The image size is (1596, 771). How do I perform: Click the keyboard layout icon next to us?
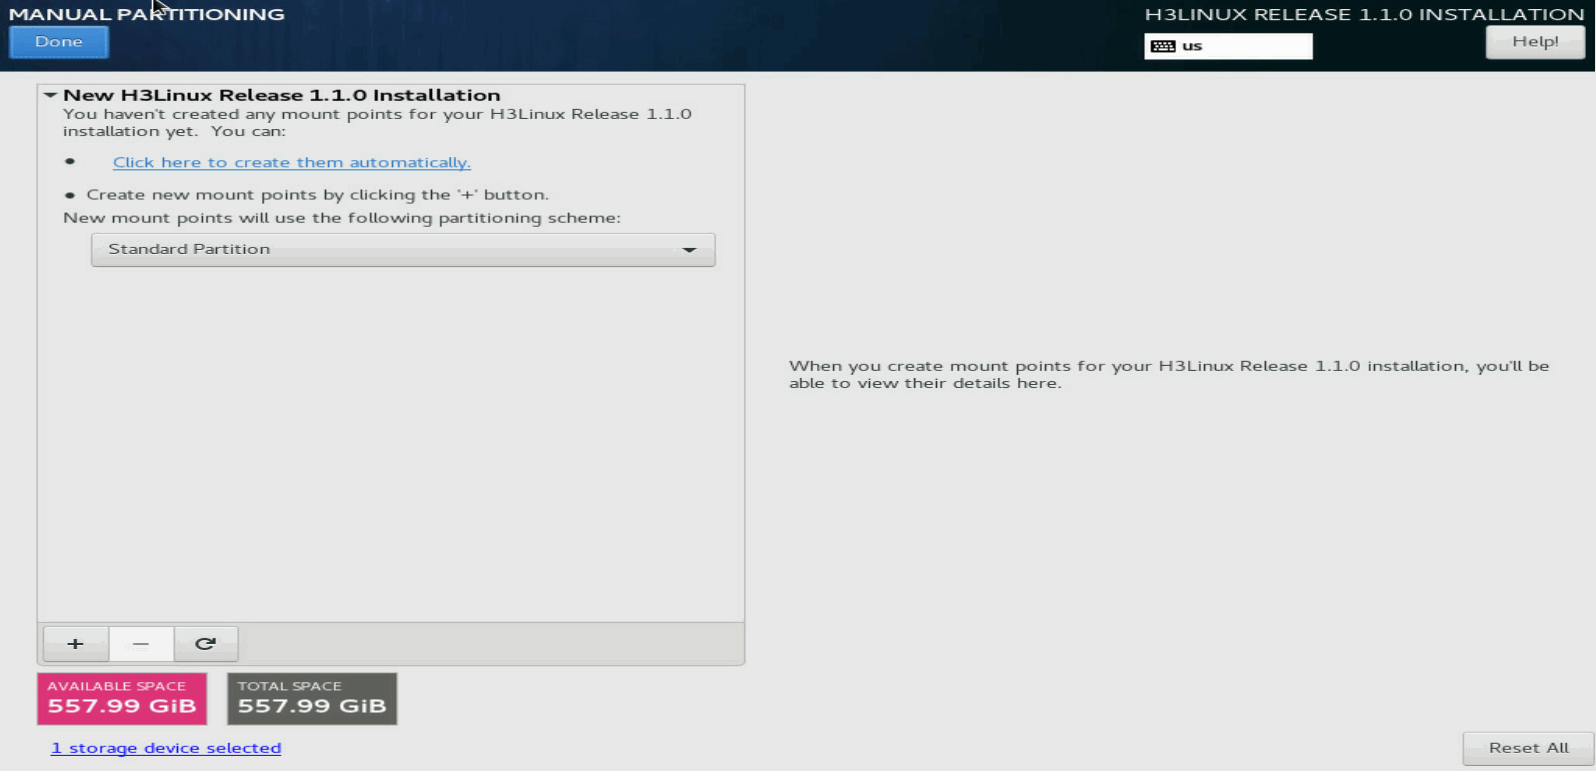[x=1163, y=46]
